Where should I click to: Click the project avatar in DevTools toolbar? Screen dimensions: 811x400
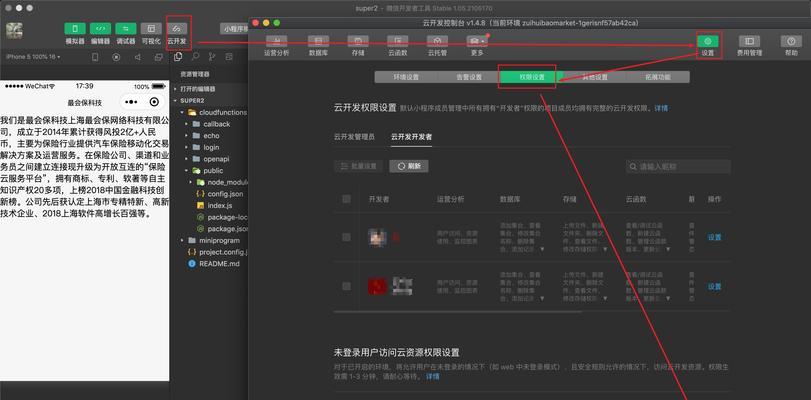click(x=14, y=30)
